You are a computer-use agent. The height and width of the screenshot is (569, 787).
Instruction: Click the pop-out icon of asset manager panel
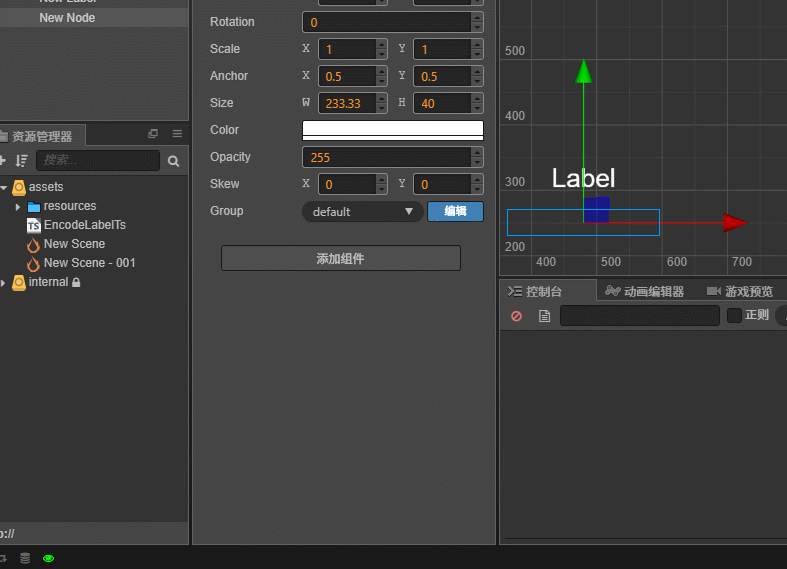pos(153,133)
